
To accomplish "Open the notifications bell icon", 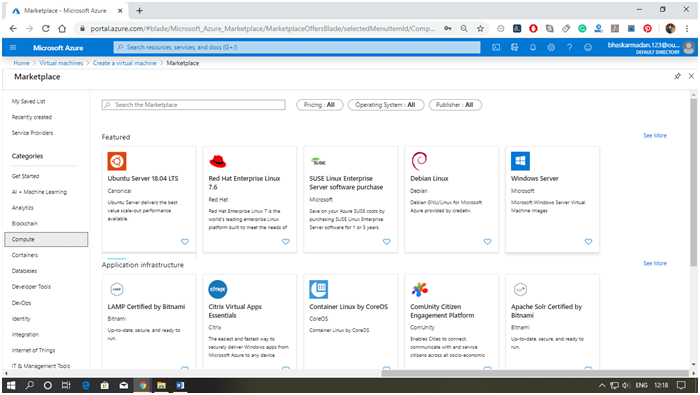I will [x=533, y=47].
